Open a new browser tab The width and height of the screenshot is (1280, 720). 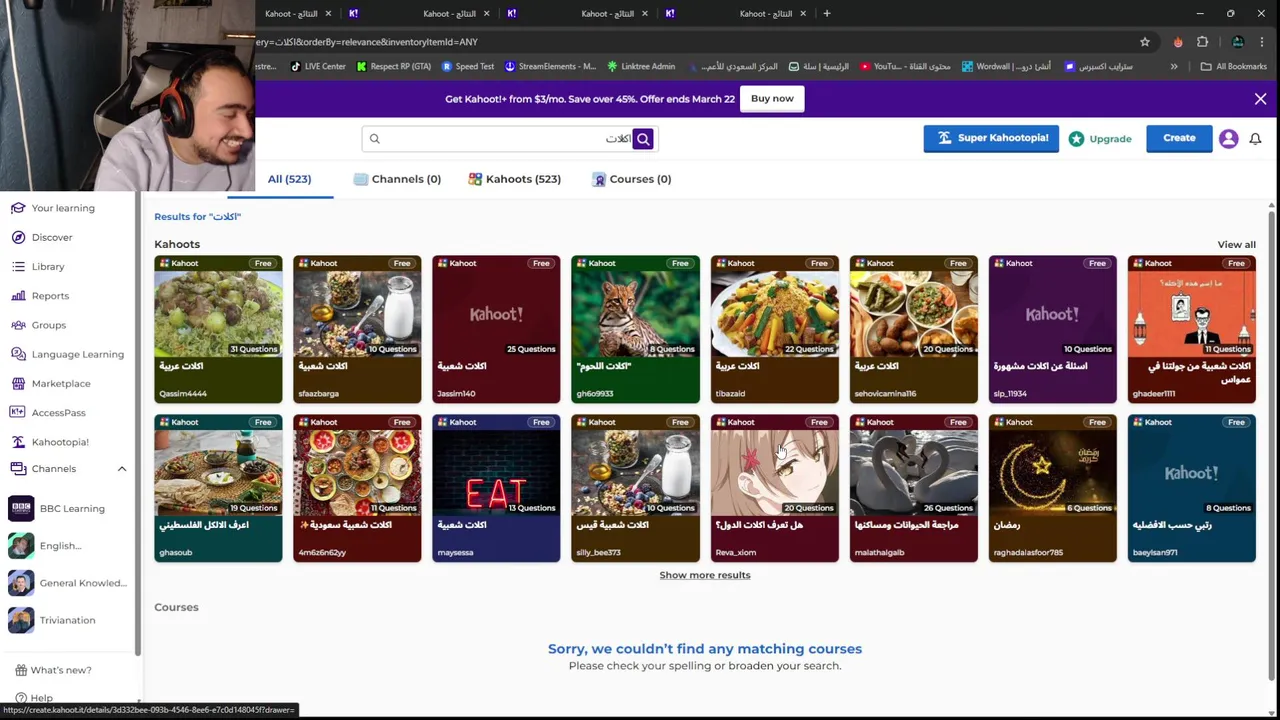tap(827, 14)
